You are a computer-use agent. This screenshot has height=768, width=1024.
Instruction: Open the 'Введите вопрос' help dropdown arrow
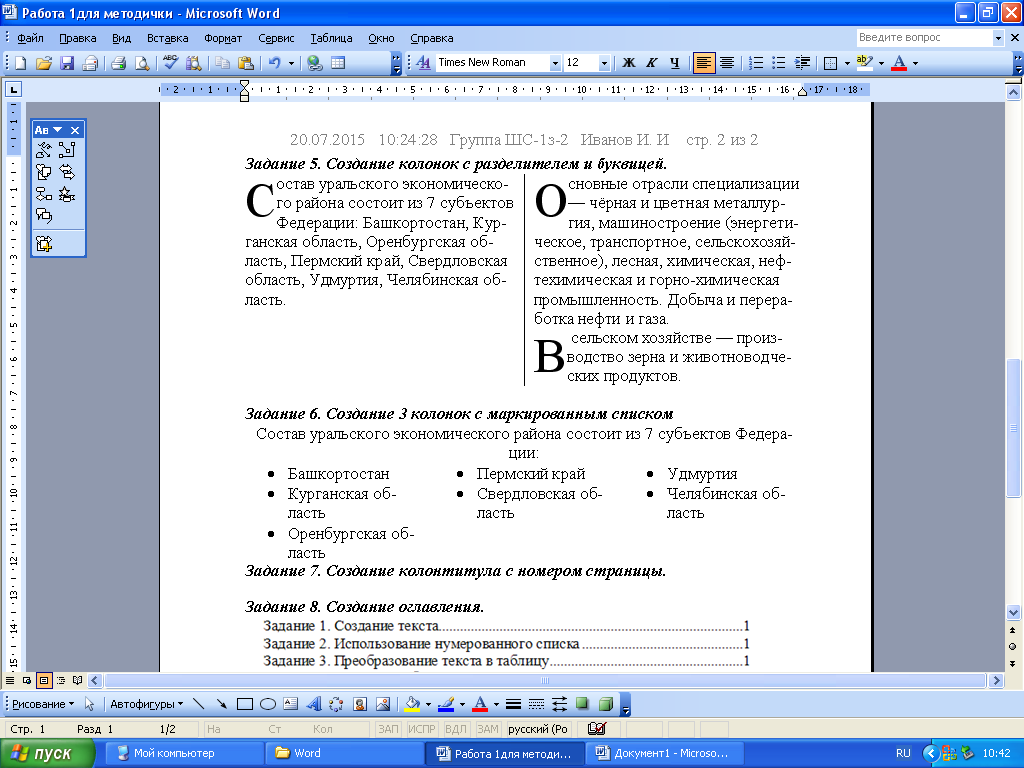(x=998, y=38)
